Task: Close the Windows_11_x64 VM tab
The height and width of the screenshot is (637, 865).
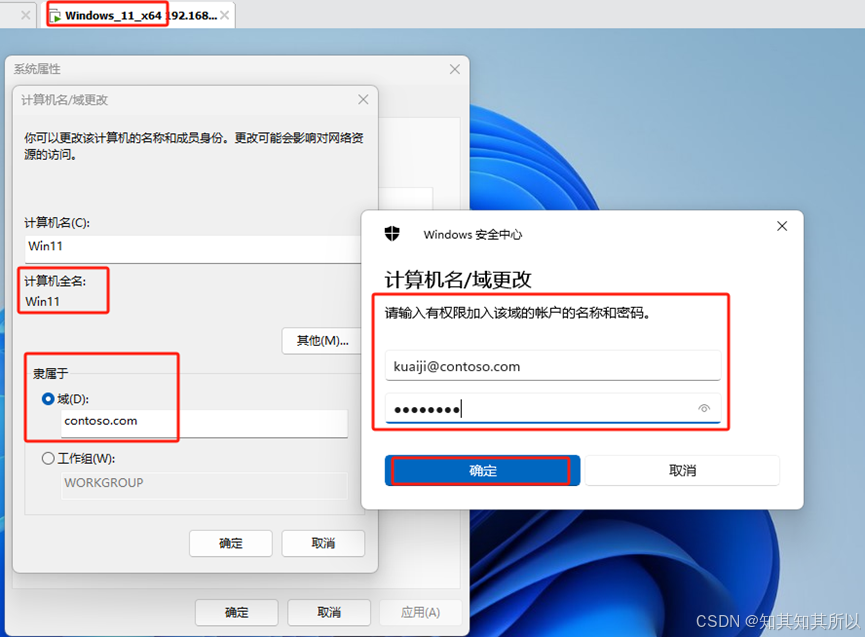Action: 225,15
